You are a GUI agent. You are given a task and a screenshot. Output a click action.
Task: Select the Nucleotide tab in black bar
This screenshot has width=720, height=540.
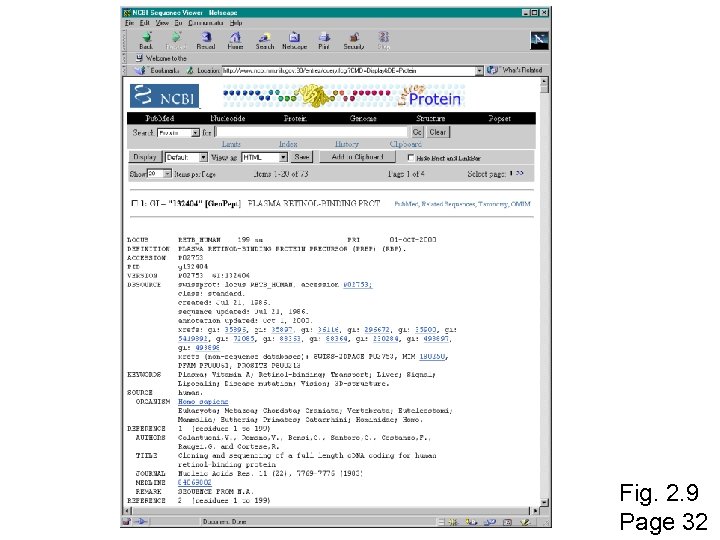(x=227, y=118)
